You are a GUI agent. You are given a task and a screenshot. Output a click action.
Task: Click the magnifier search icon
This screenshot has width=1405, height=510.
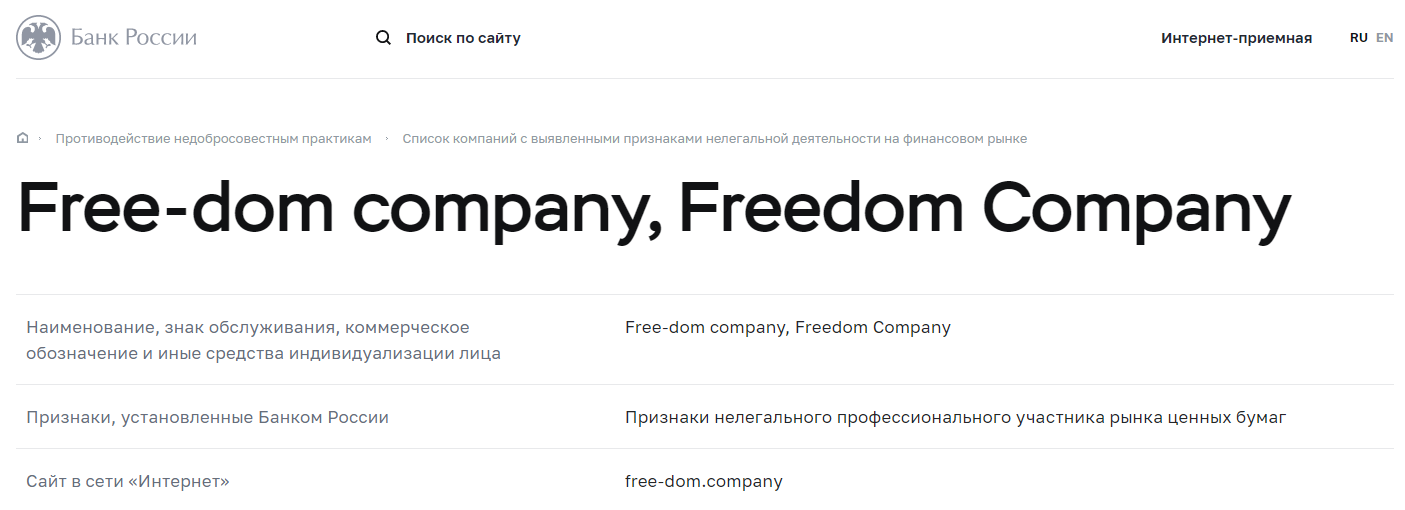coord(383,38)
